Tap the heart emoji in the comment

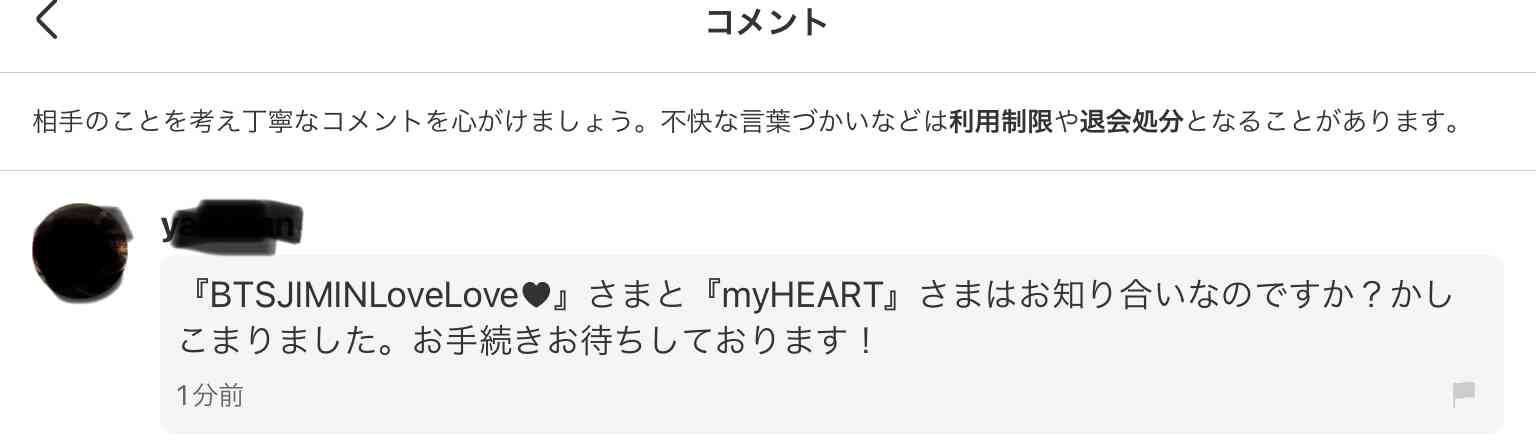pyautogui.click(x=536, y=295)
